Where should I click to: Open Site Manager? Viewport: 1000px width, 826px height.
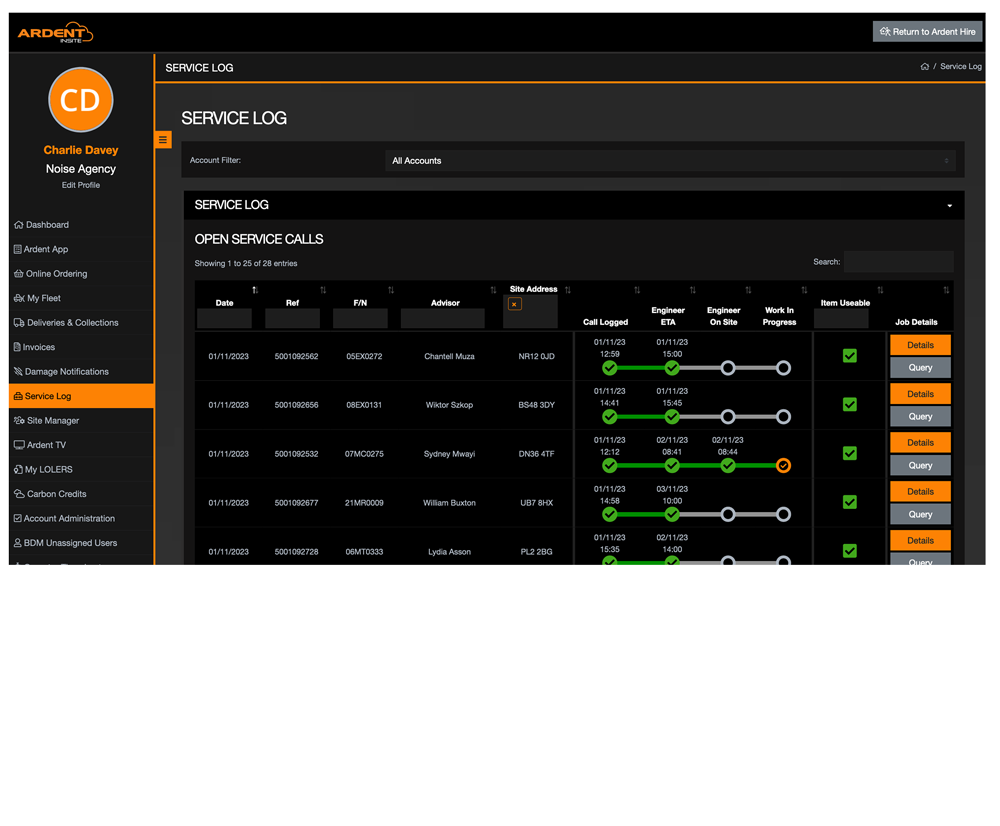[81, 421]
